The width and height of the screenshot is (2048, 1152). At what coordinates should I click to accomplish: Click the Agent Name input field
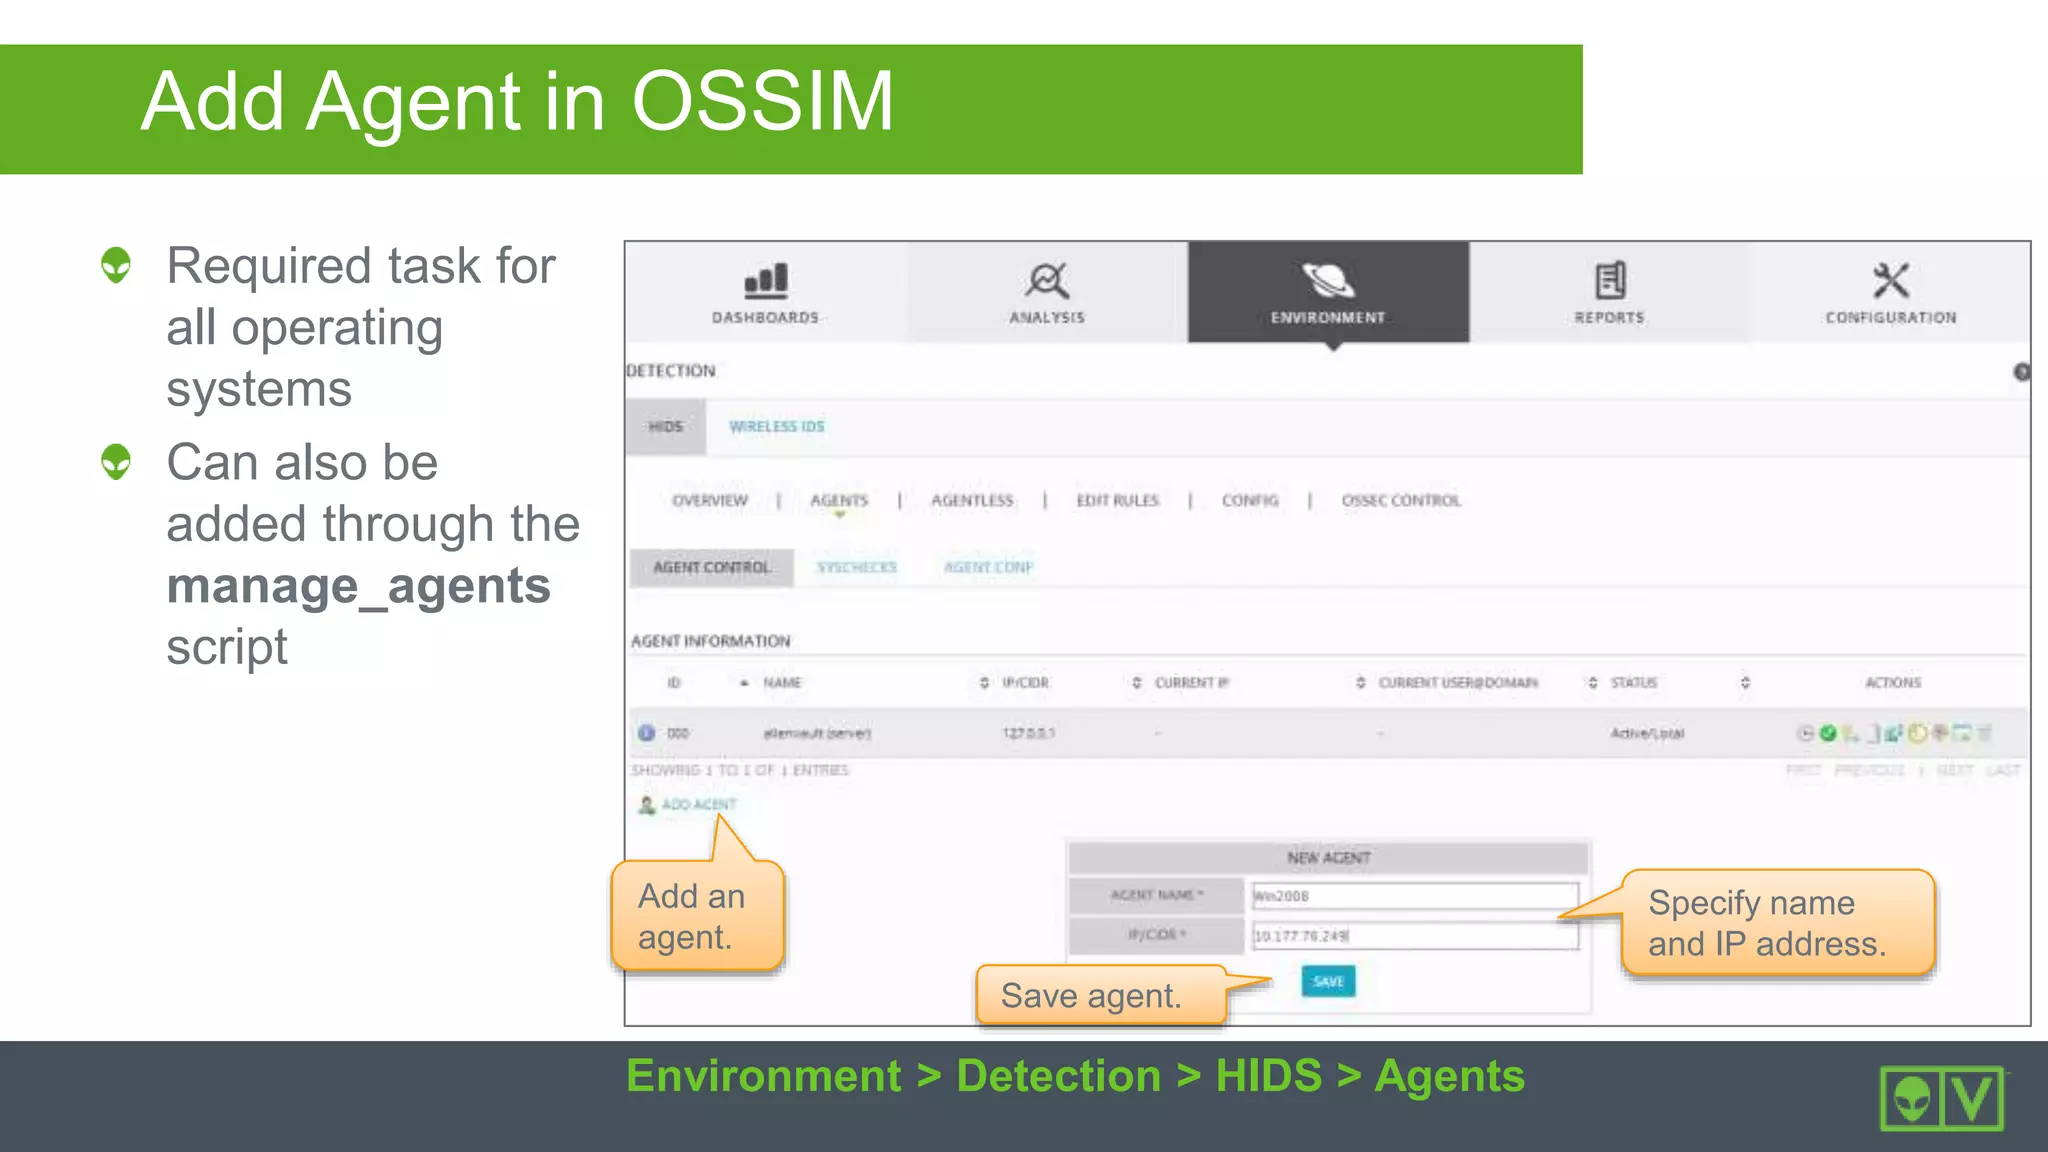click(x=1415, y=896)
